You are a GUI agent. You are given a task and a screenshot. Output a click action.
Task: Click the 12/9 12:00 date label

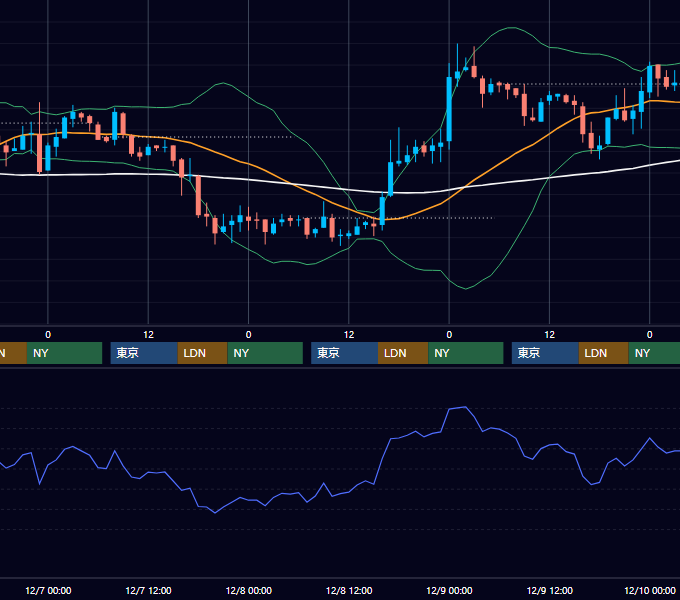(x=549, y=590)
